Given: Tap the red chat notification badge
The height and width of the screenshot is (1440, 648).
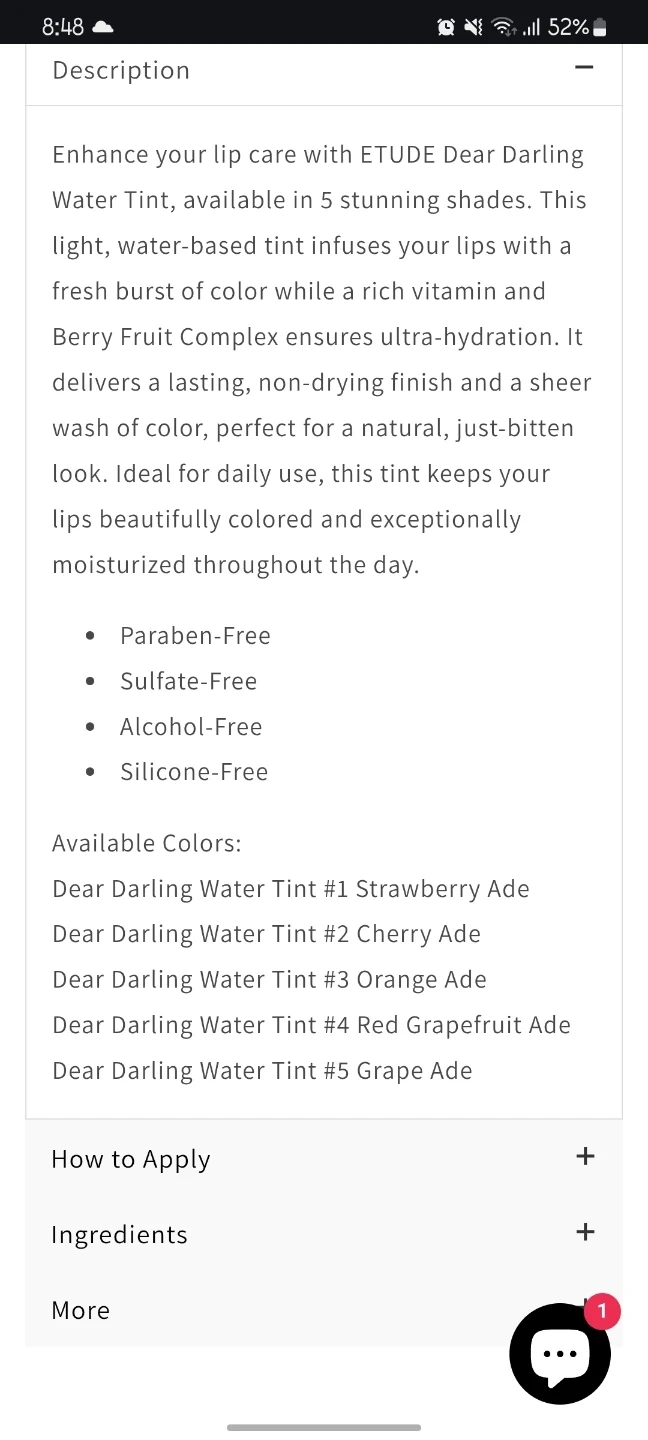Looking at the screenshot, I should pos(602,1311).
